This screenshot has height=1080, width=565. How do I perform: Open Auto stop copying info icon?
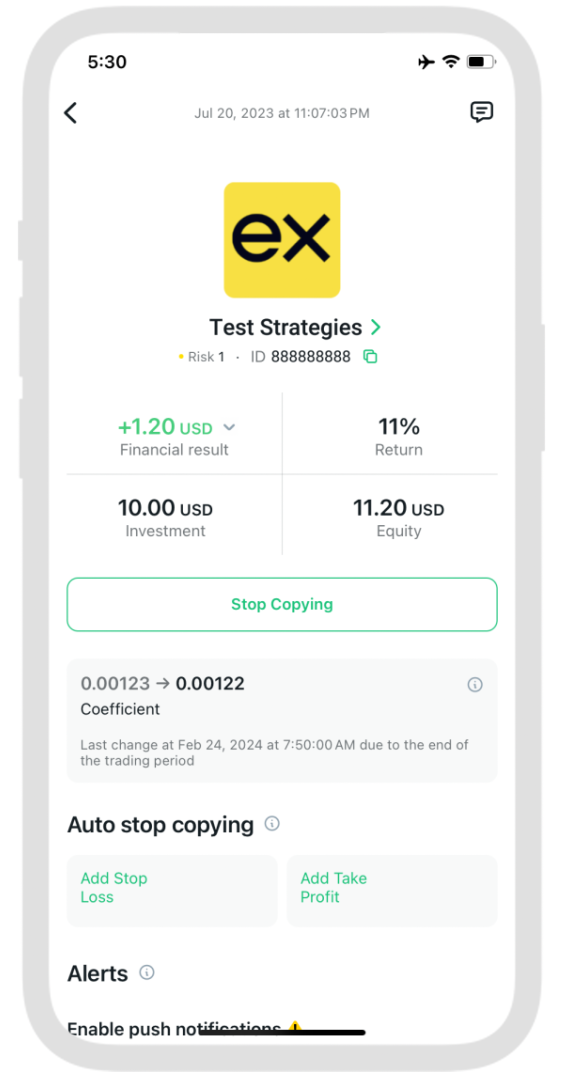272,824
